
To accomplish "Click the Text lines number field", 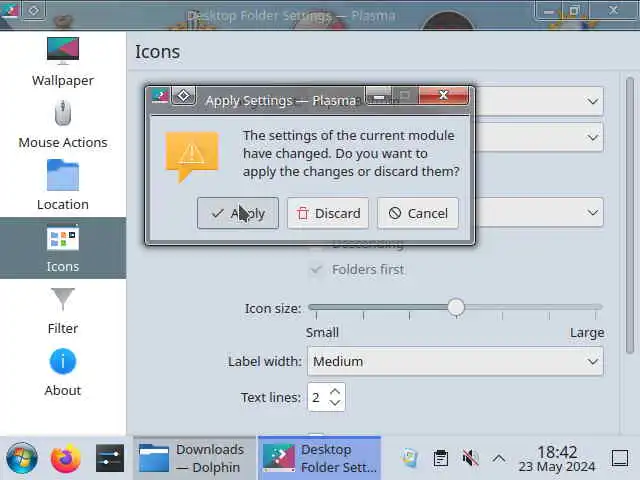I will coord(317,397).
